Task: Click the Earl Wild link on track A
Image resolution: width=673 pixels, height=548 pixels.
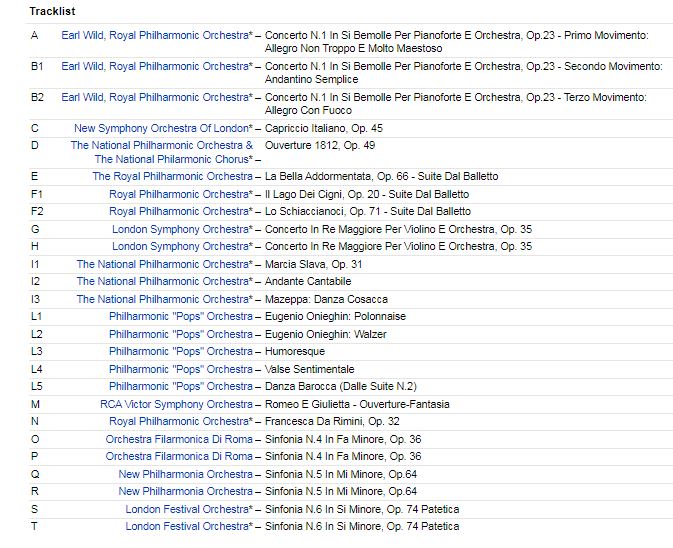Action: (x=81, y=36)
